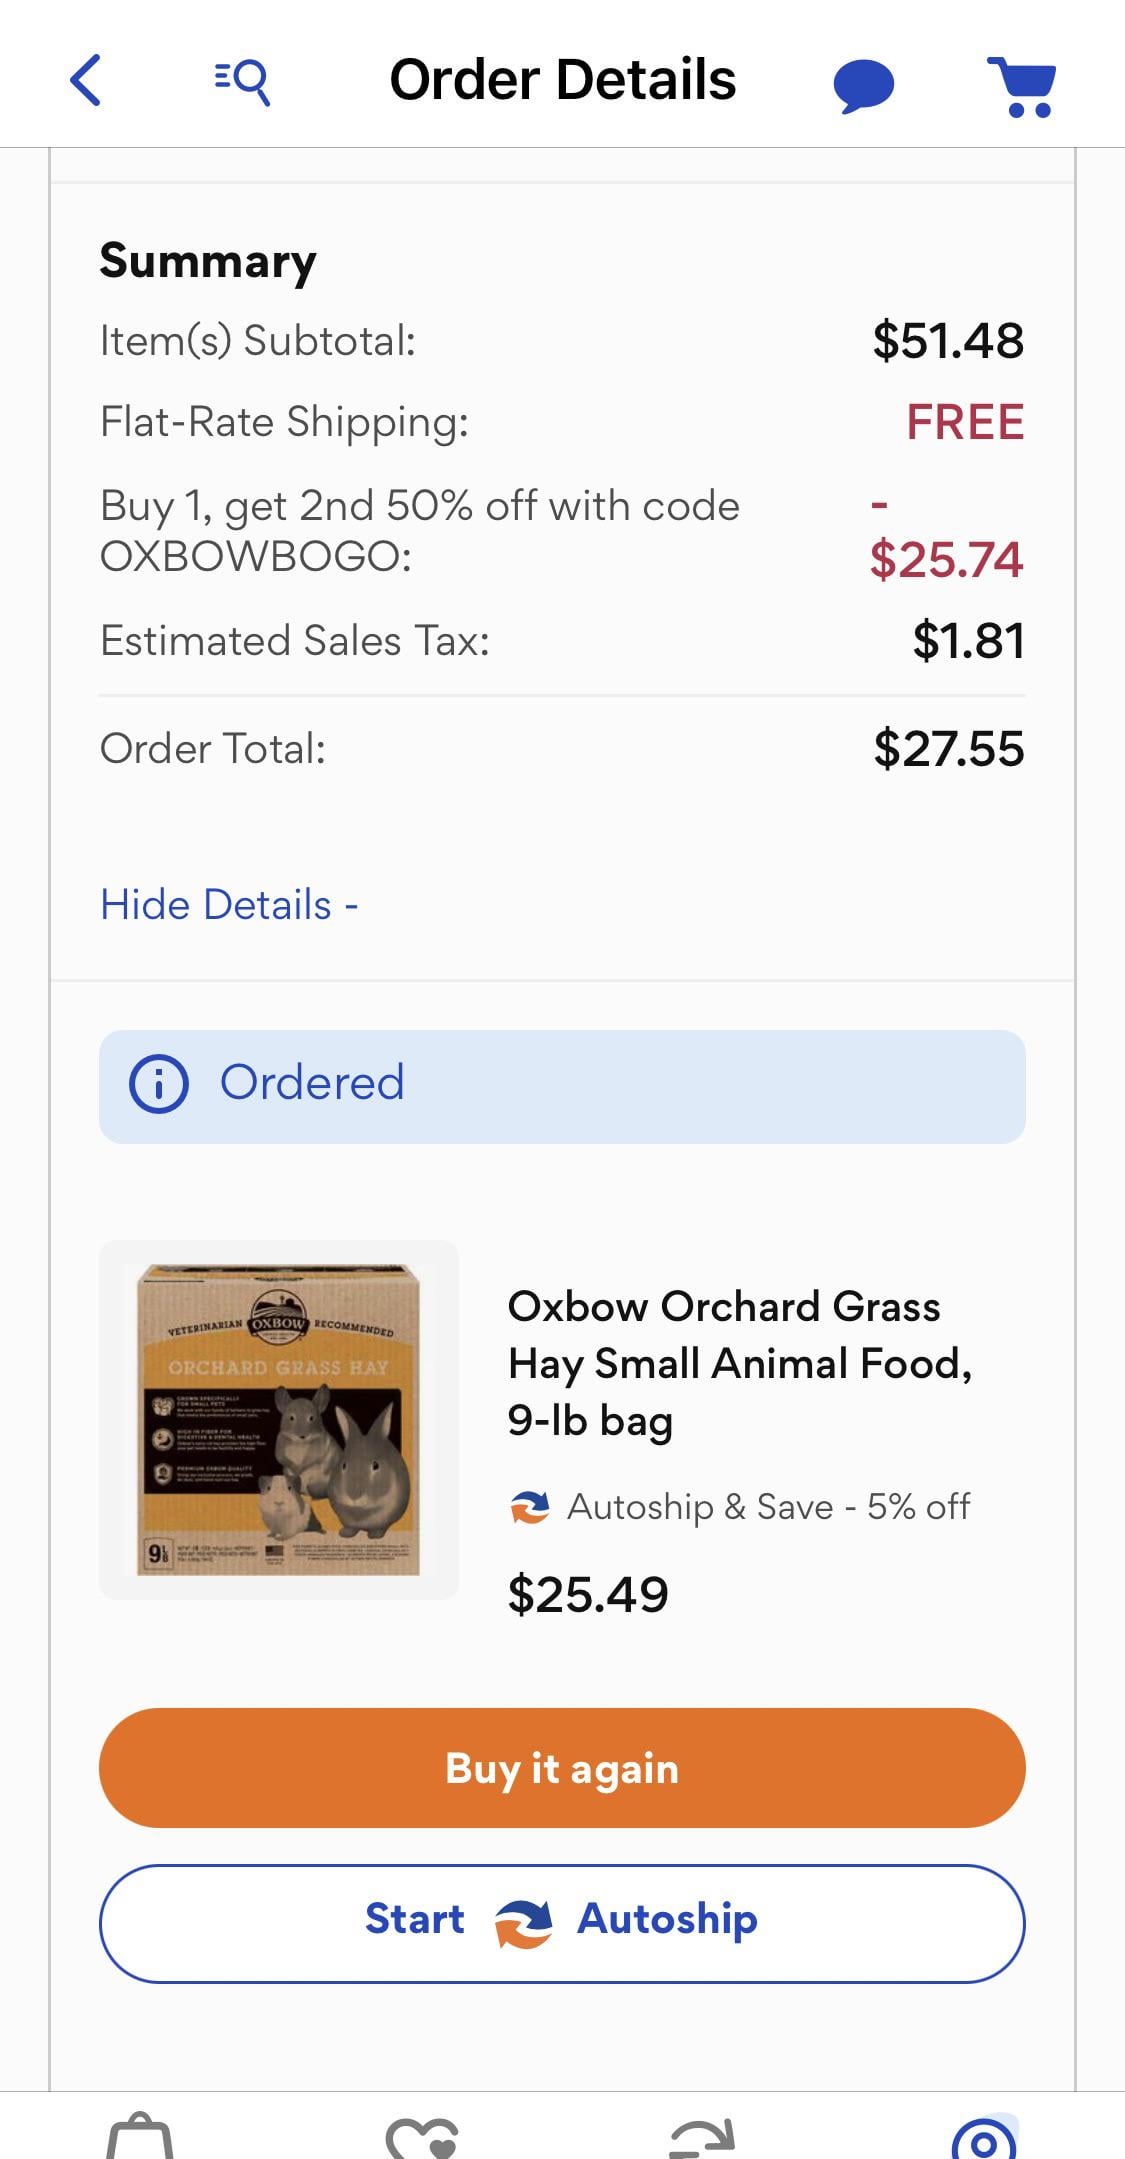Tap the Order Total amount $27.55
Viewport: 1125px width, 2159px height.
pyautogui.click(x=948, y=749)
